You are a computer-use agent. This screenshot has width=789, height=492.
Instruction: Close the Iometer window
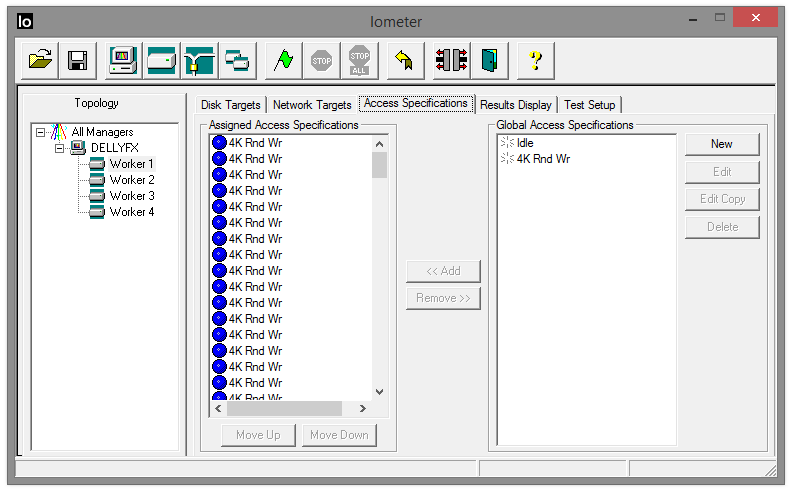click(x=756, y=18)
